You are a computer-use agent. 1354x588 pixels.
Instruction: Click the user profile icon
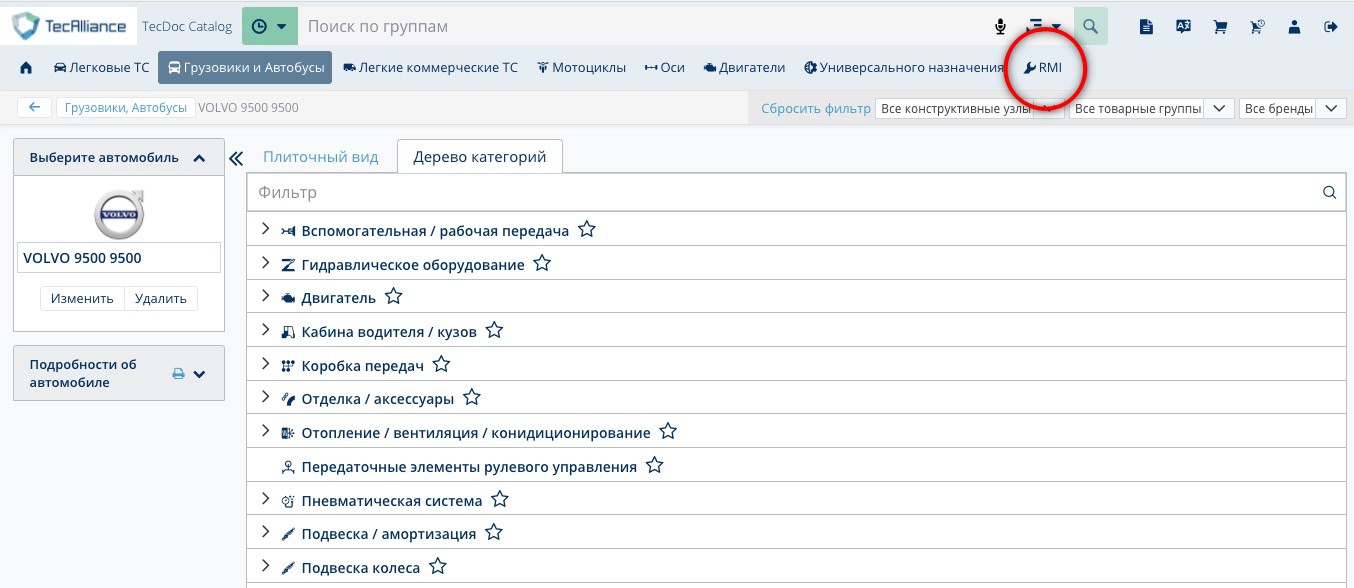coord(1294,27)
